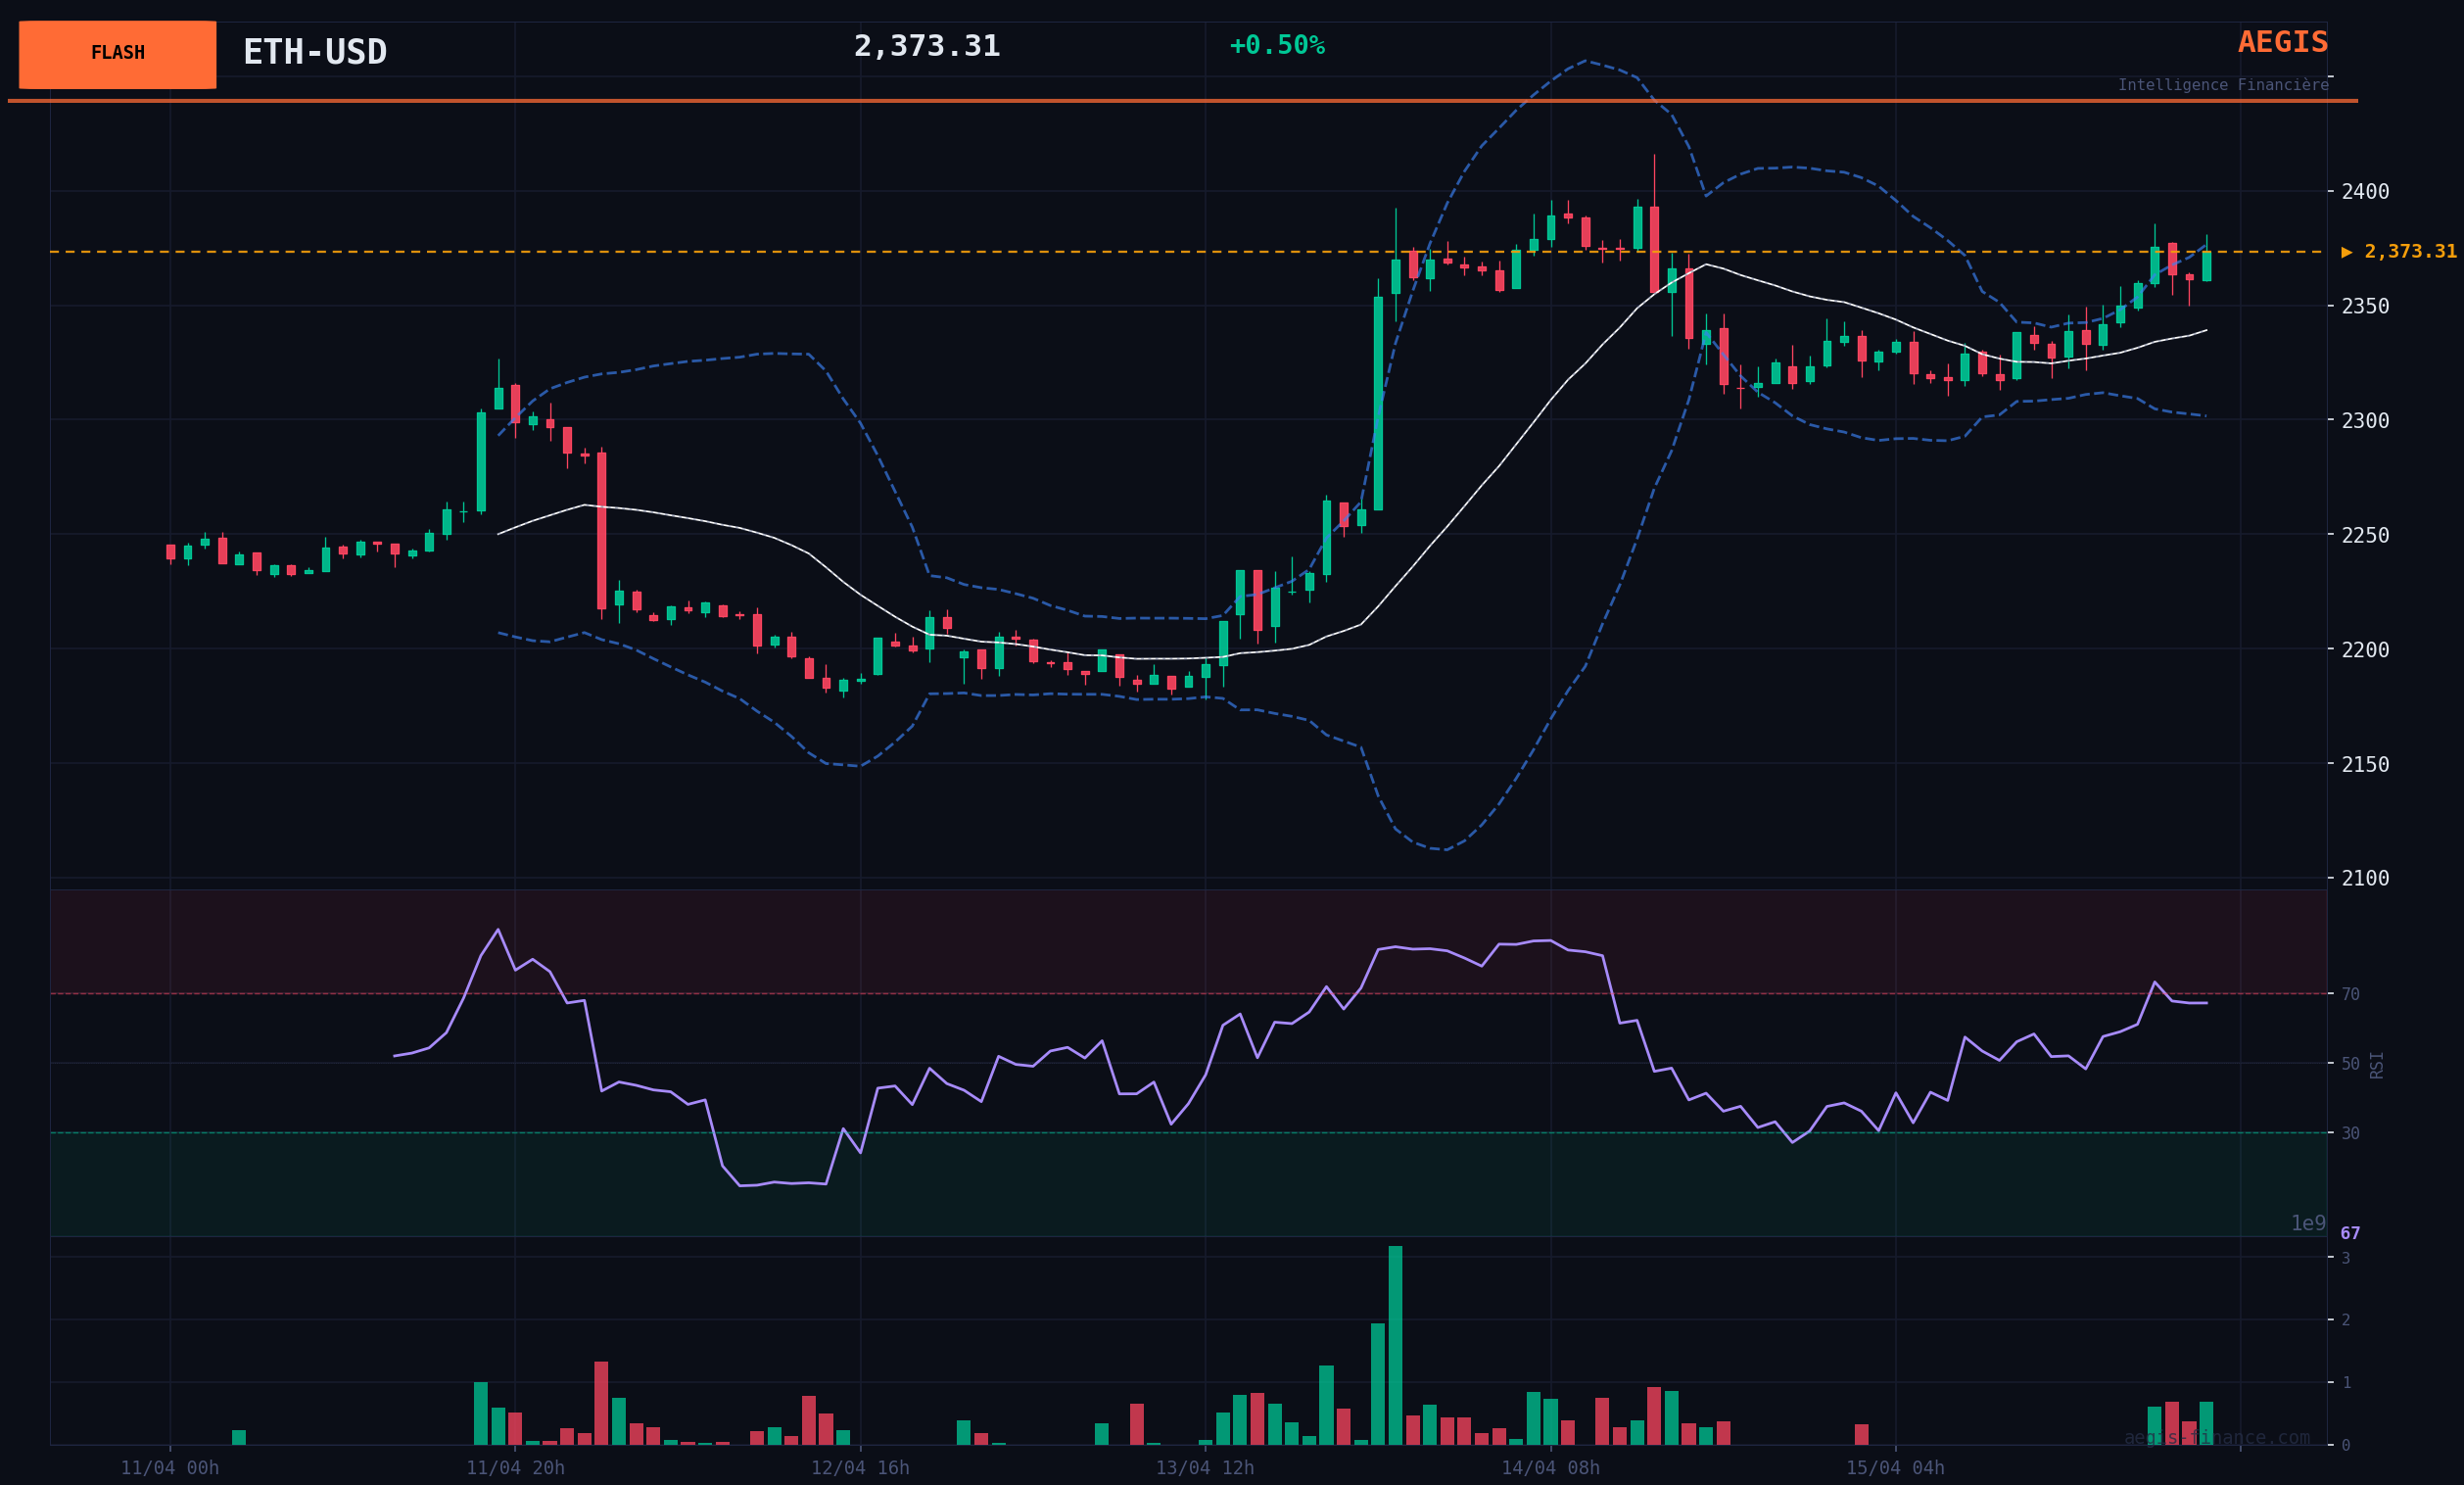This screenshot has height=1485, width=2464.
Task: Click the 2400 price axis label
Action: click(x=2364, y=191)
